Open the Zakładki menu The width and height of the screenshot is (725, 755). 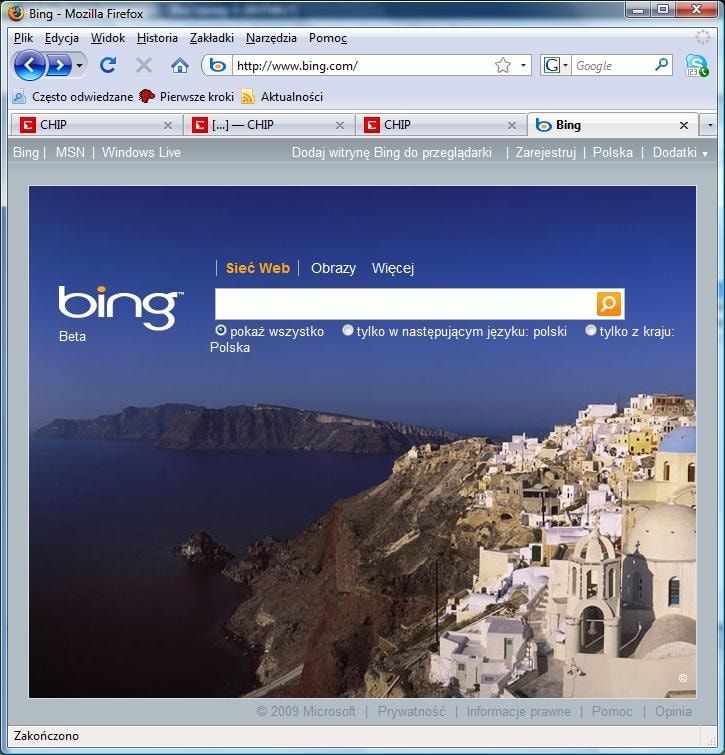click(x=211, y=38)
